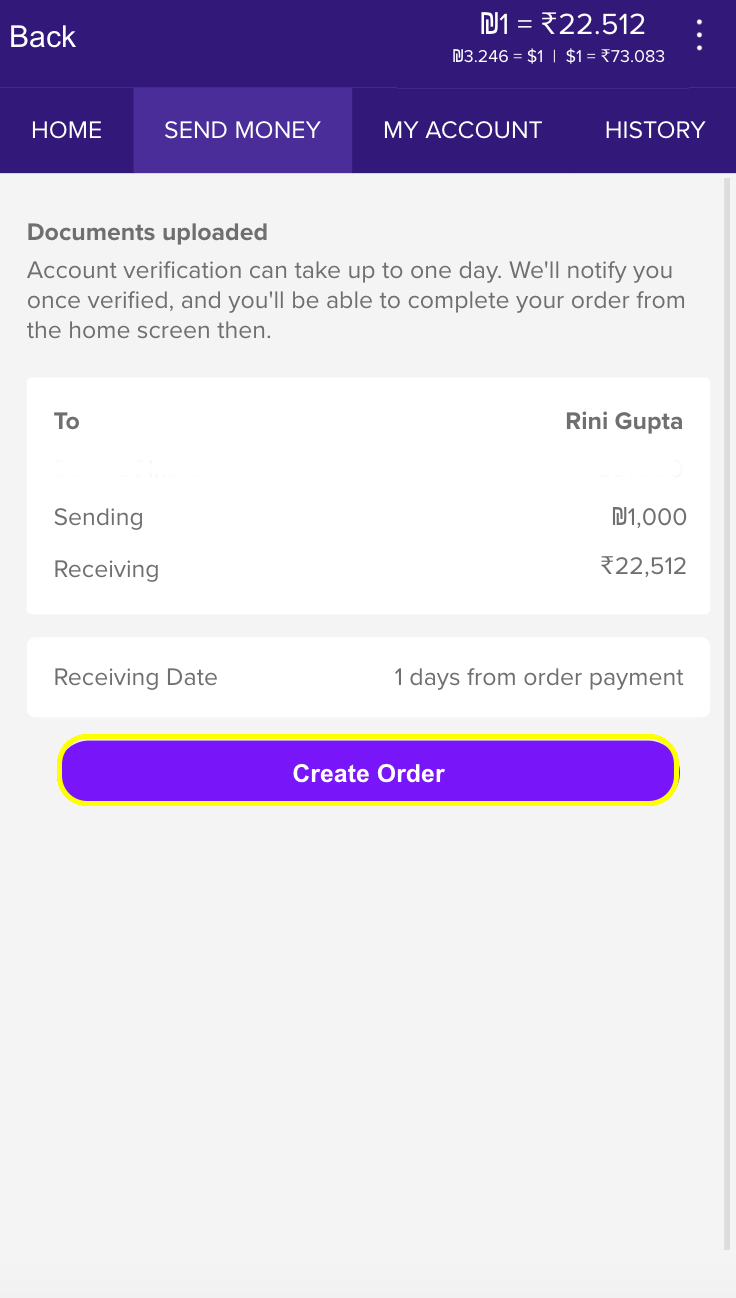The width and height of the screenshot is (736, 1298).
Task: Click the vertical scrollbar on the right
Action: coord(727,700)
